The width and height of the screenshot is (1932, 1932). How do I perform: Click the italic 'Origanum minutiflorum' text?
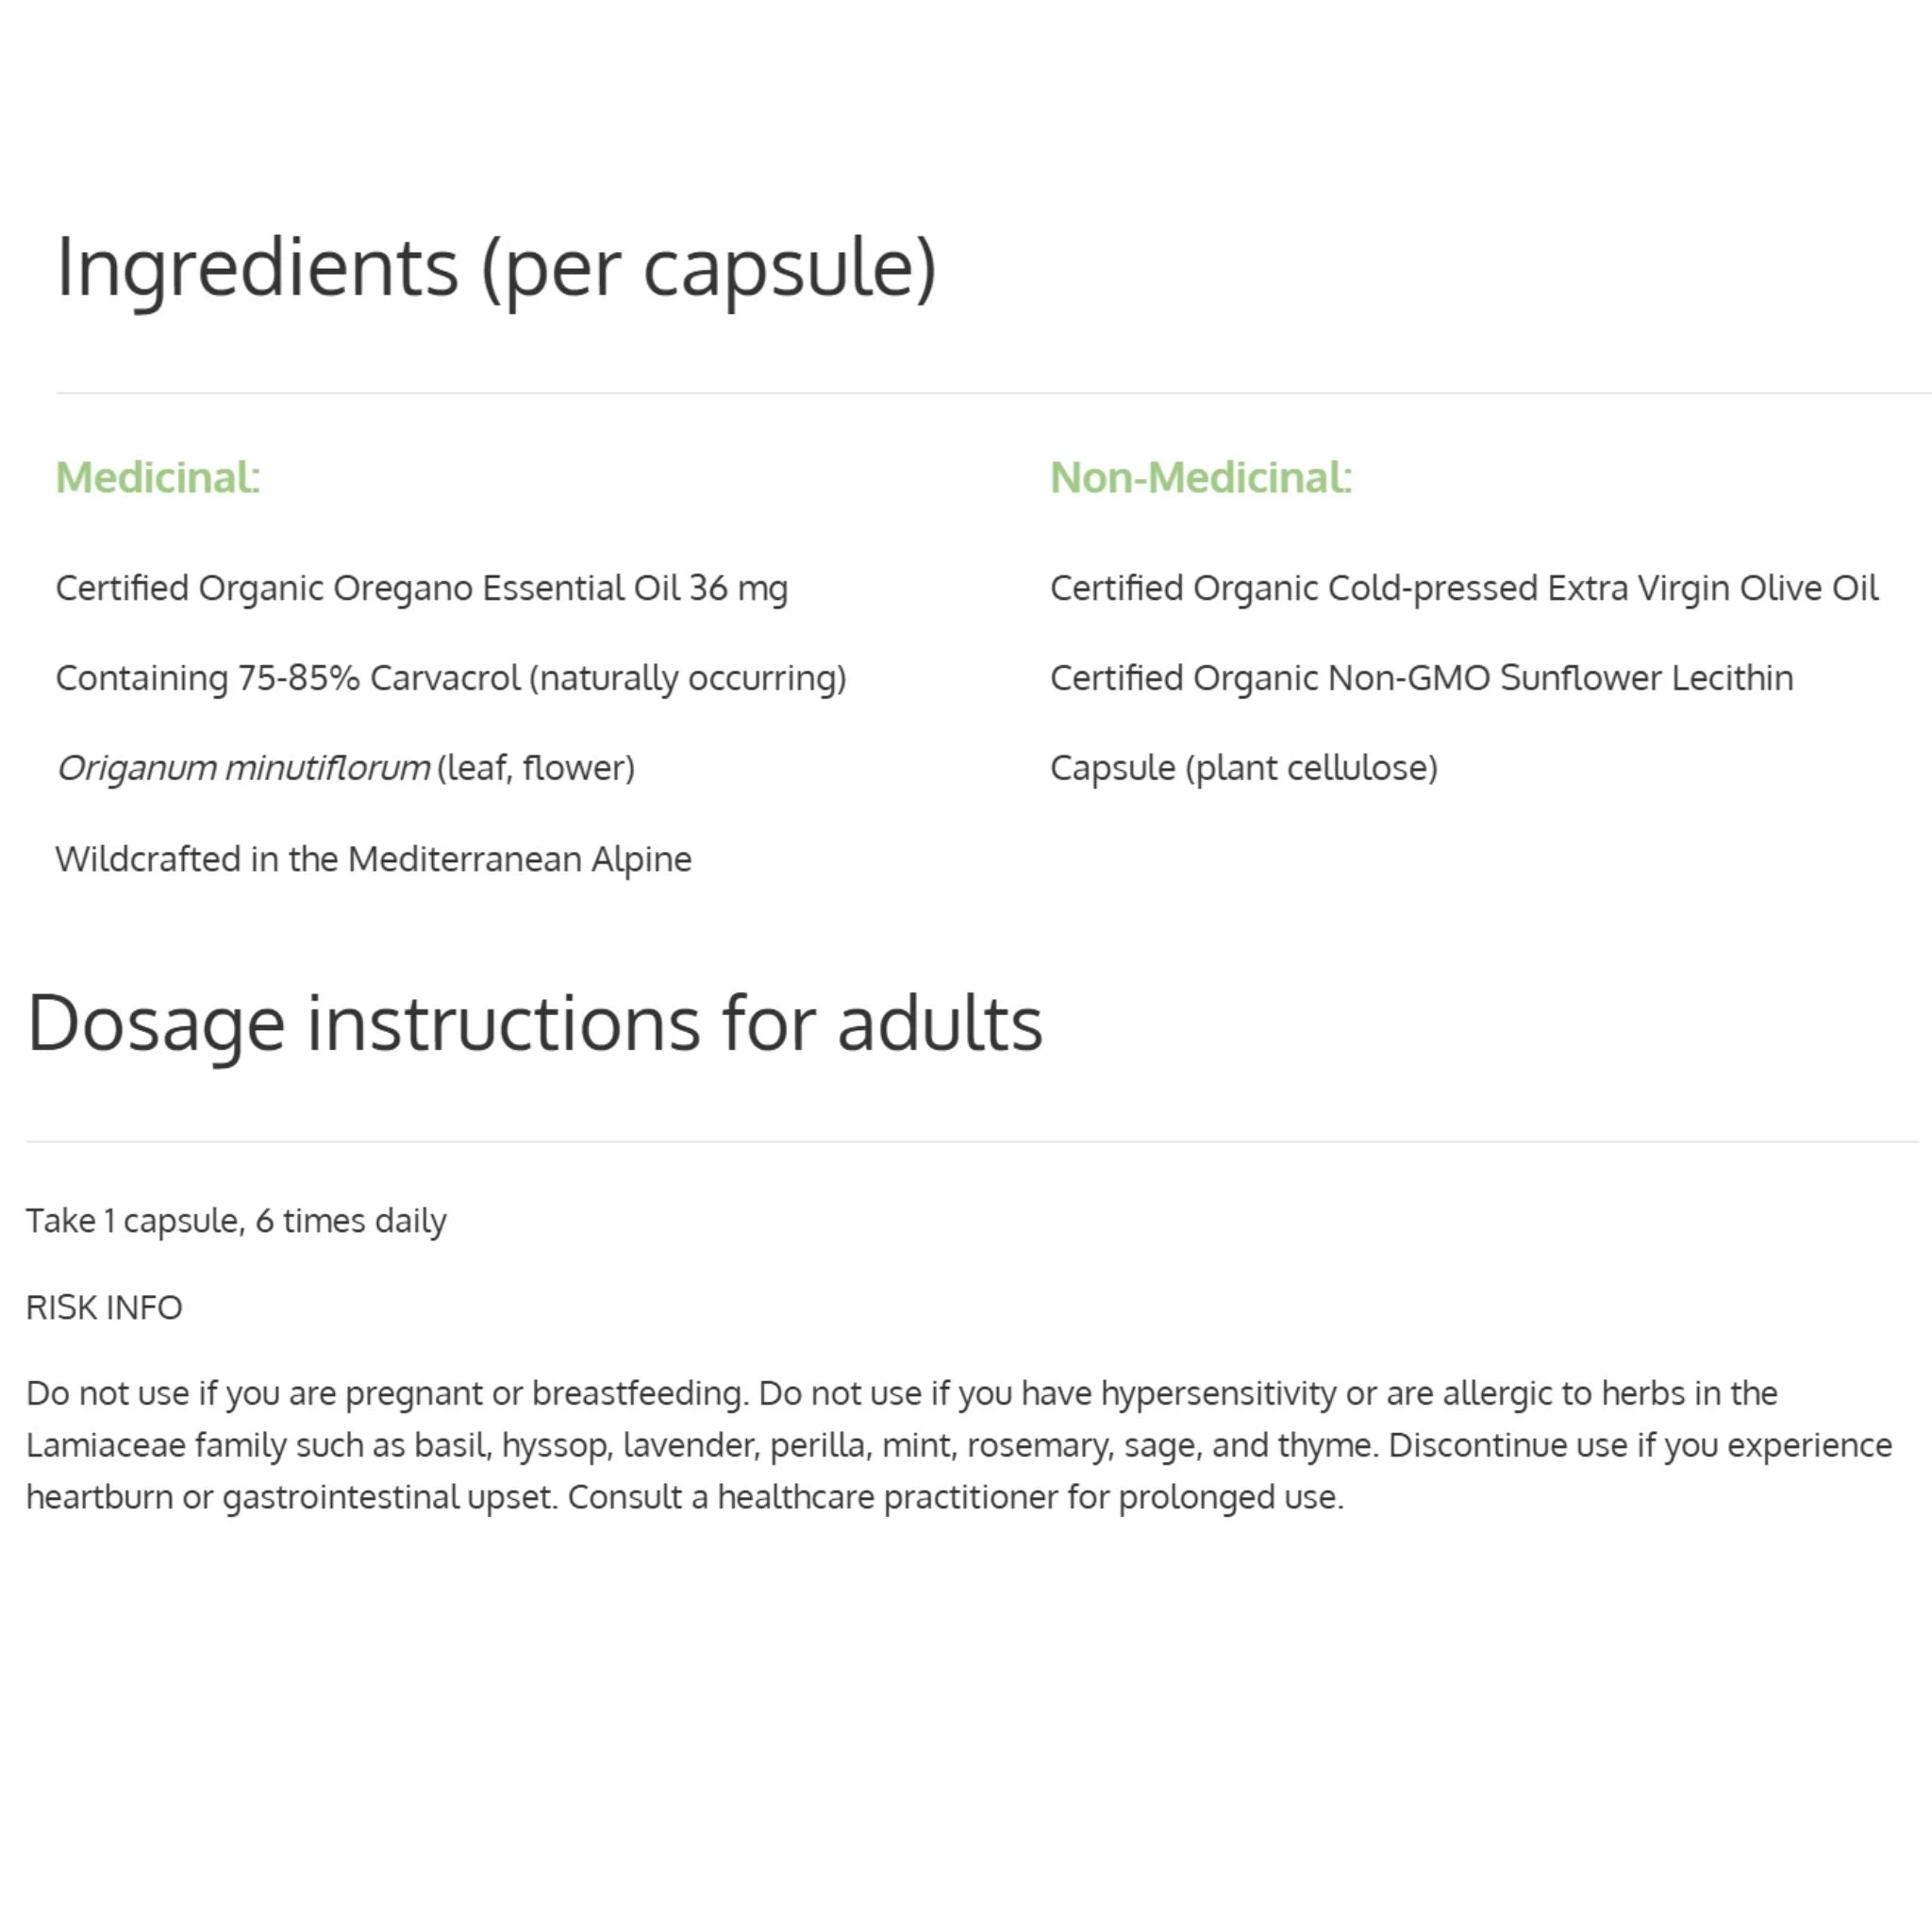pos(243,768)
